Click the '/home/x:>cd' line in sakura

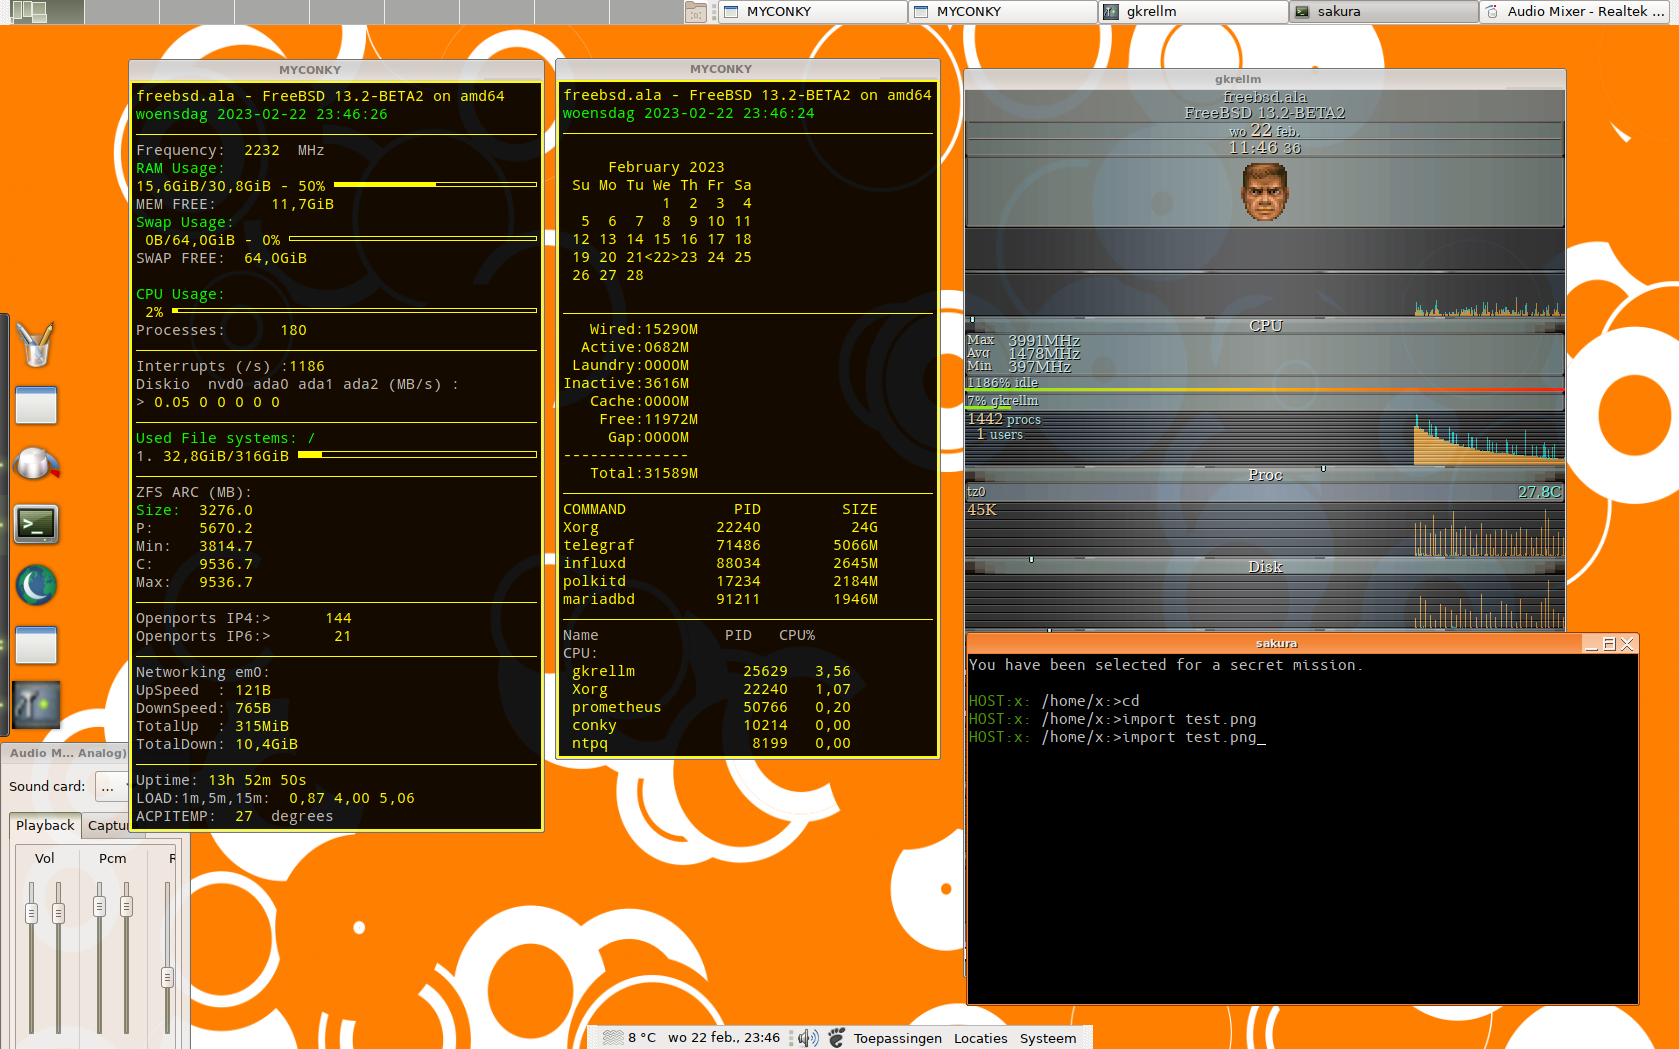pos(1054,701)
